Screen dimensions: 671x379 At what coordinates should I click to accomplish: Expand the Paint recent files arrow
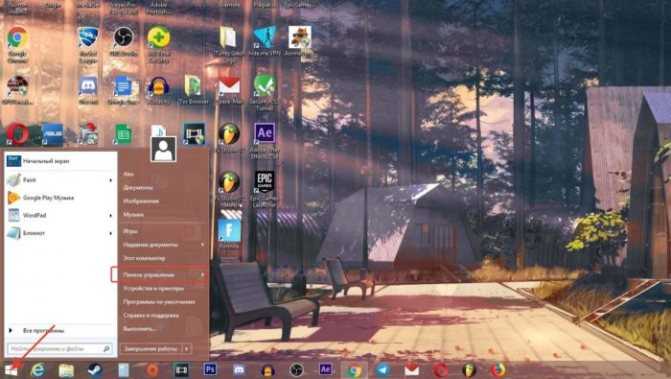click(x=110, y=180)
